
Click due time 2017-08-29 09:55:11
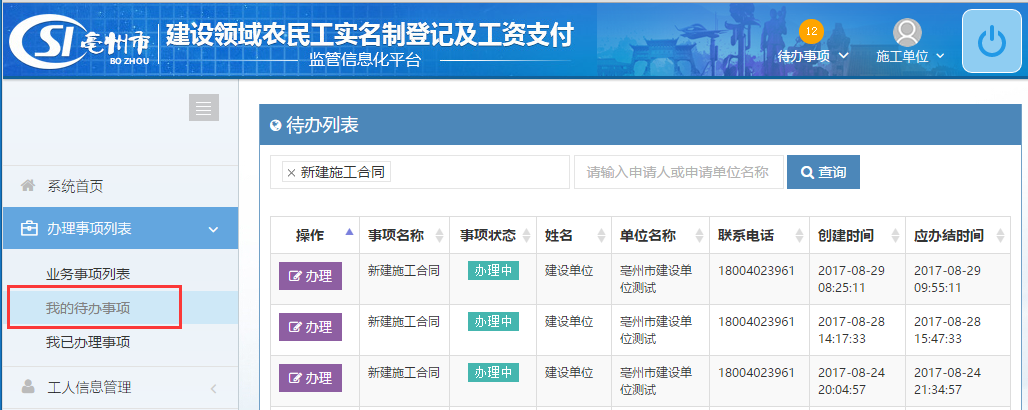tap(947, 279)
